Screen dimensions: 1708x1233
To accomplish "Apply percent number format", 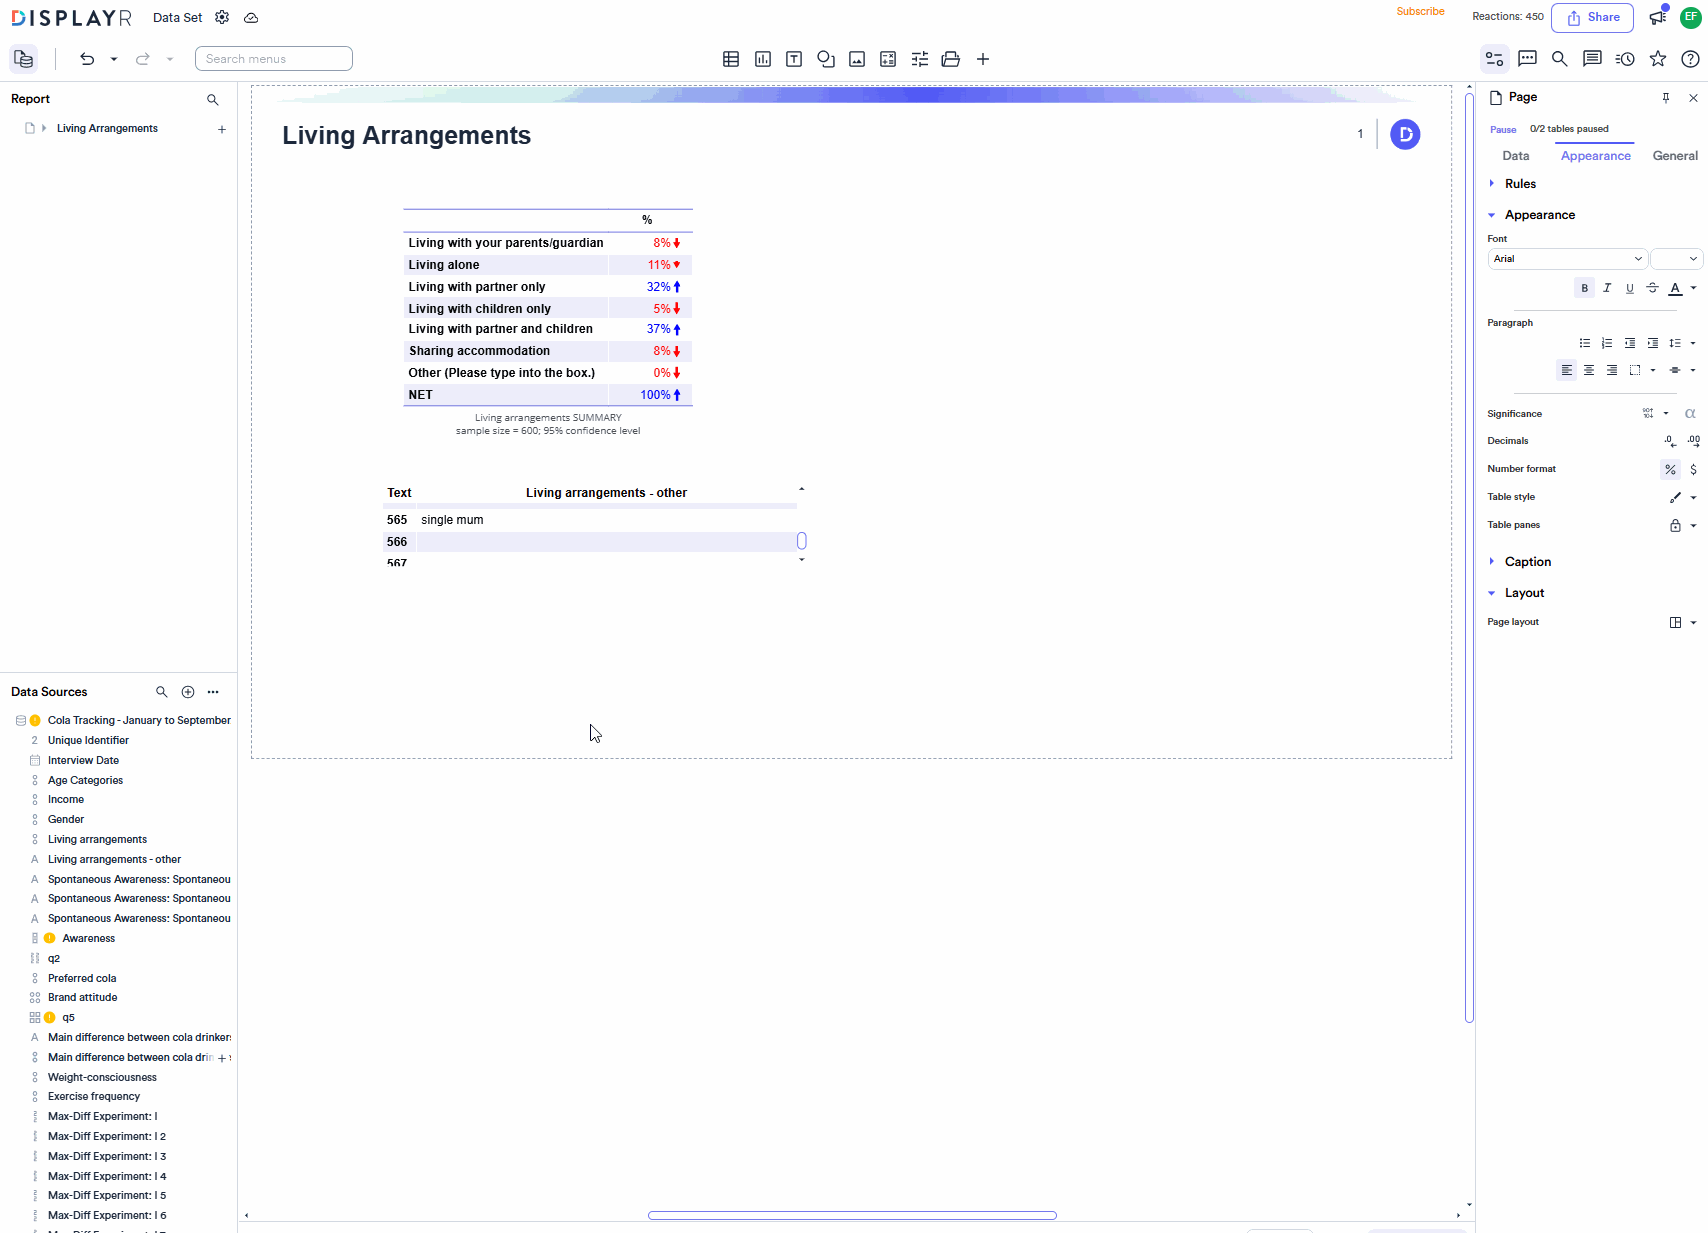I will tap(1670, 469).
